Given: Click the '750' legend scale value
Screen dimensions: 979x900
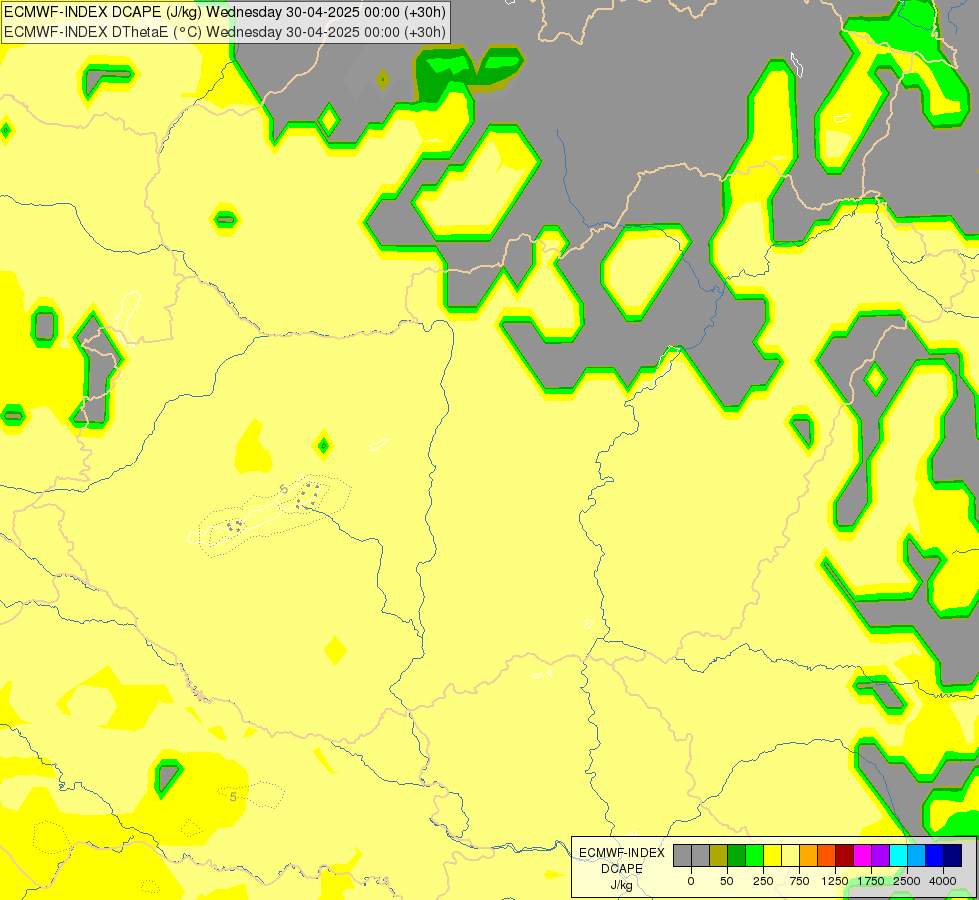Looking at the screenshot, I should click(x=799, y=881).
